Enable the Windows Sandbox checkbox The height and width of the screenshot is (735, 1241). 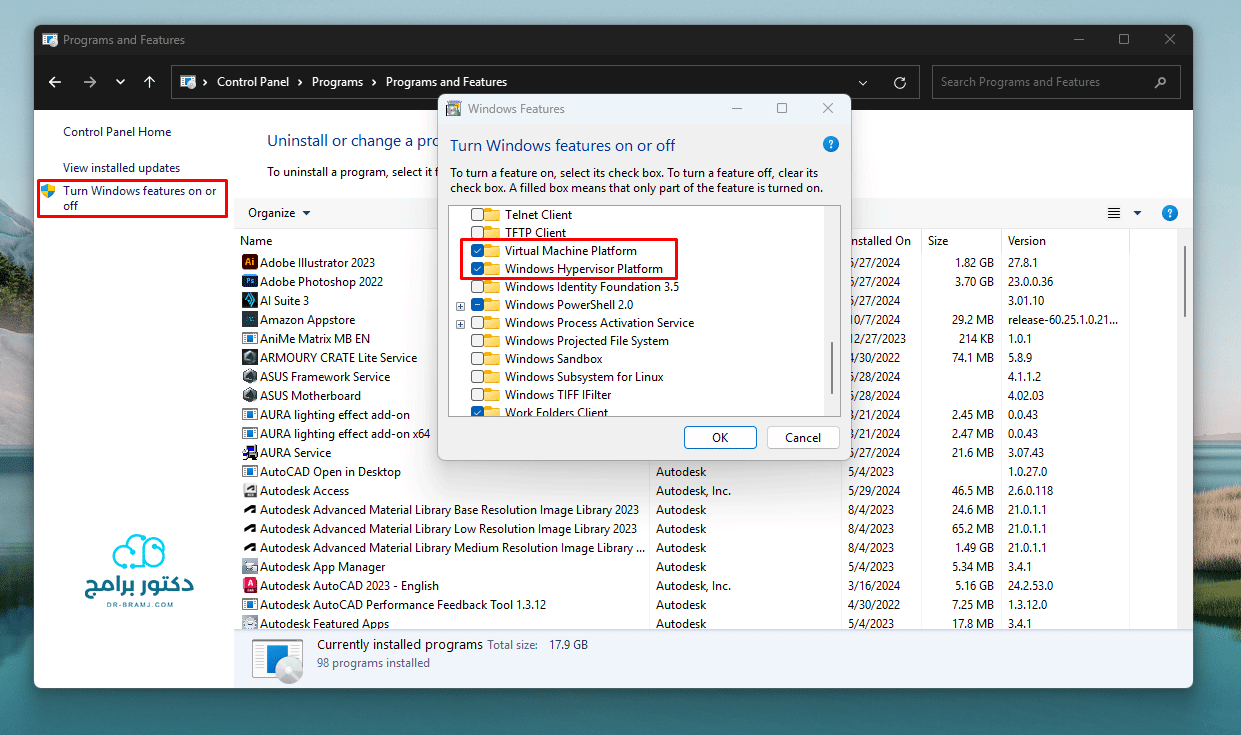[477, 358]
